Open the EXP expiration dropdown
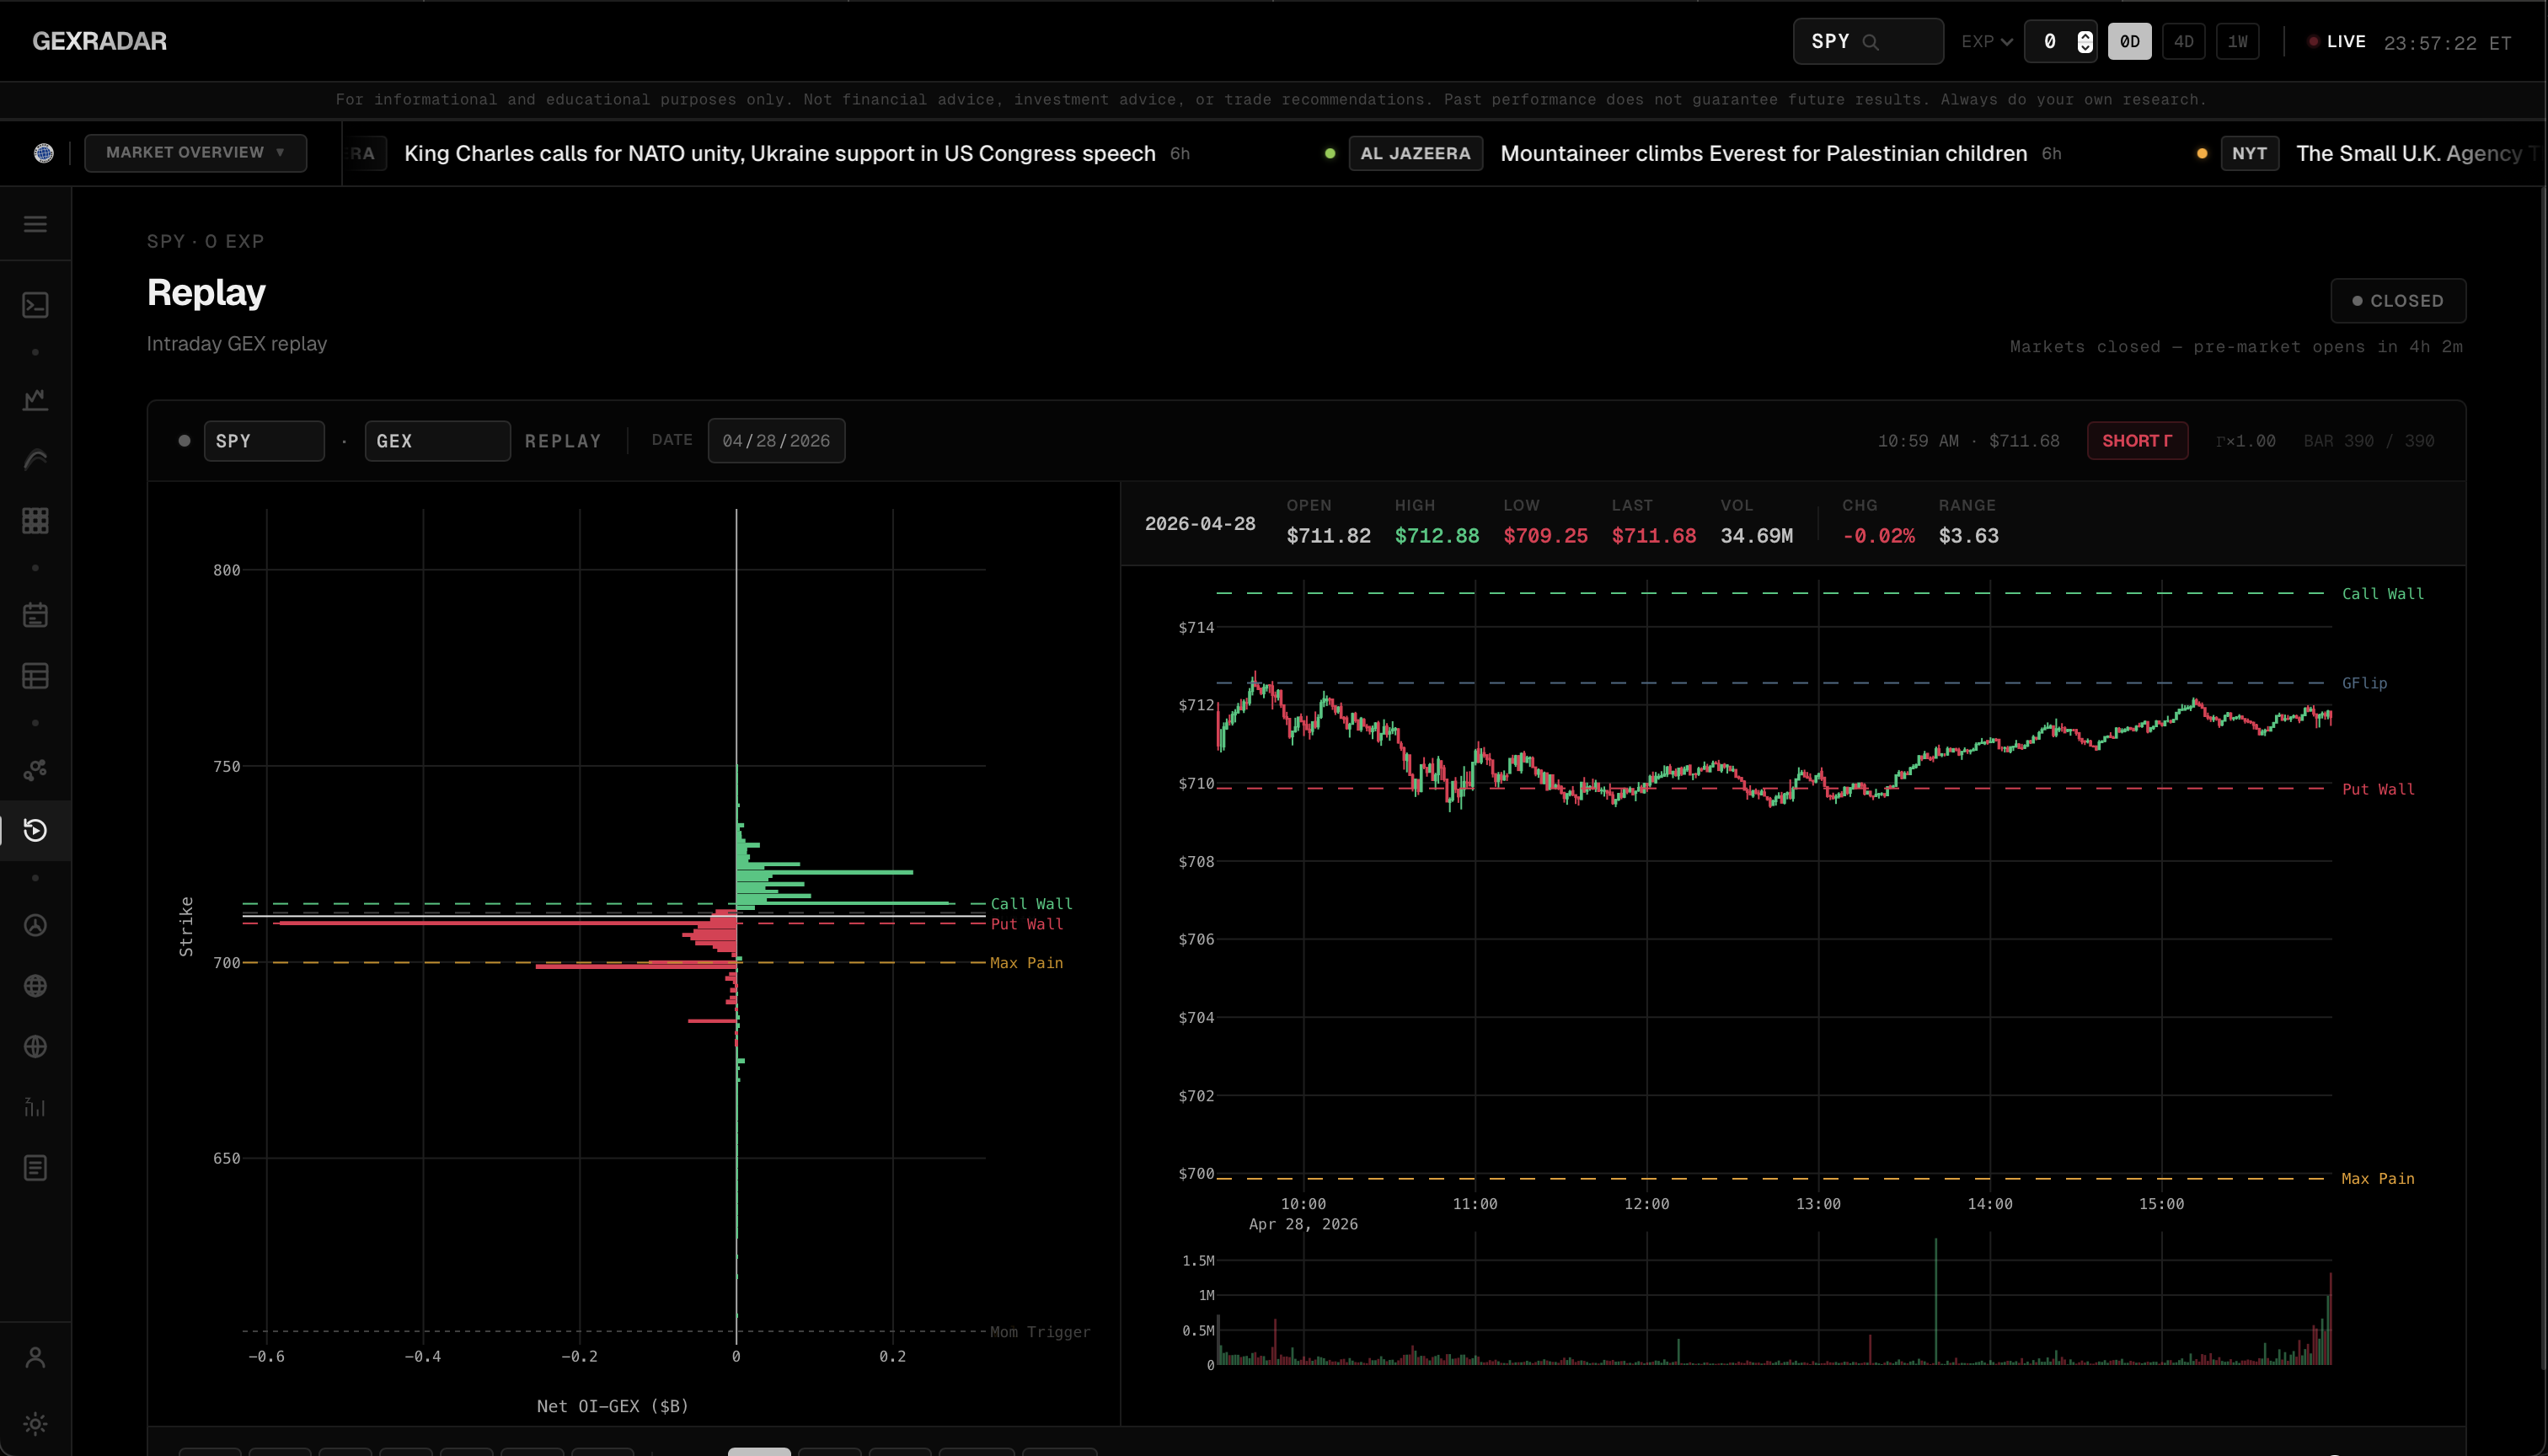The height and width of the screenshot is (1456, 2548). 1987,42
